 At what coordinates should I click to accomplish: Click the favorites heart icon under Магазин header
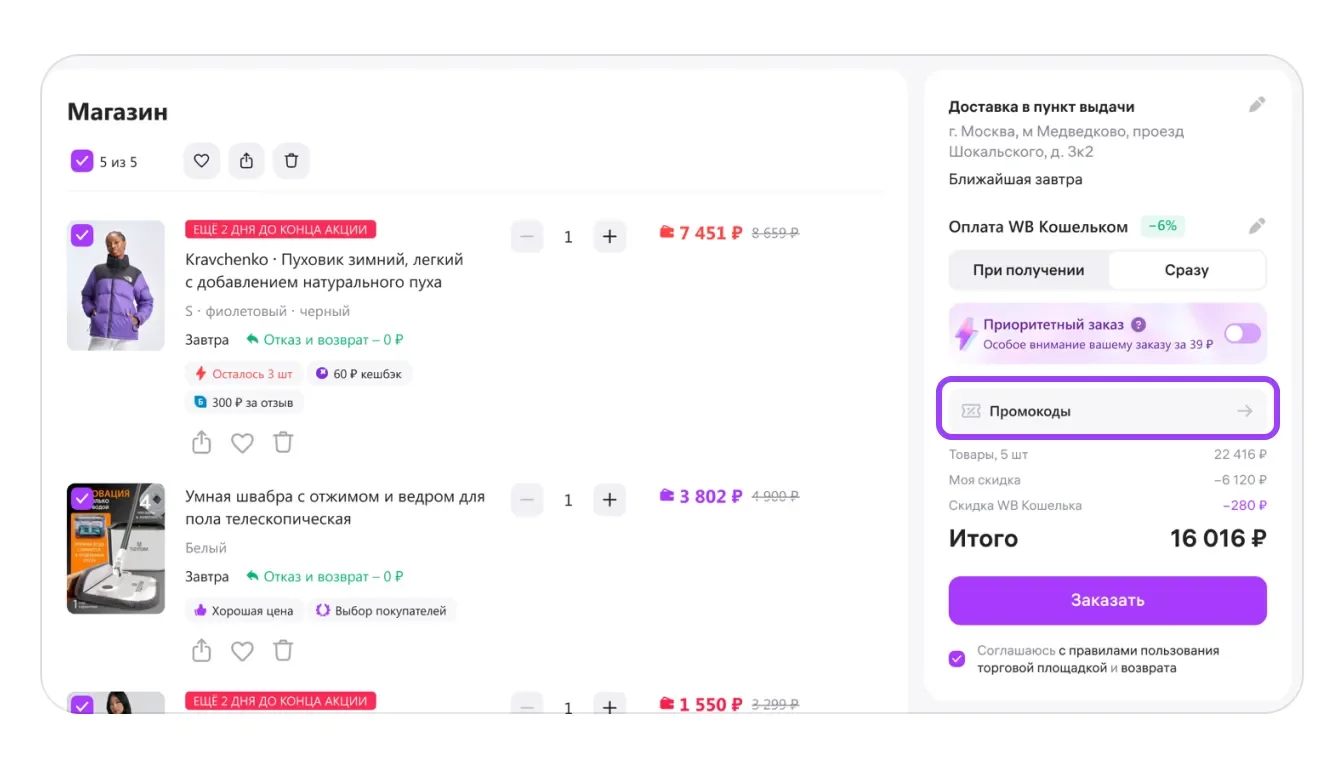pyautogui.click(x=201, y=161)
